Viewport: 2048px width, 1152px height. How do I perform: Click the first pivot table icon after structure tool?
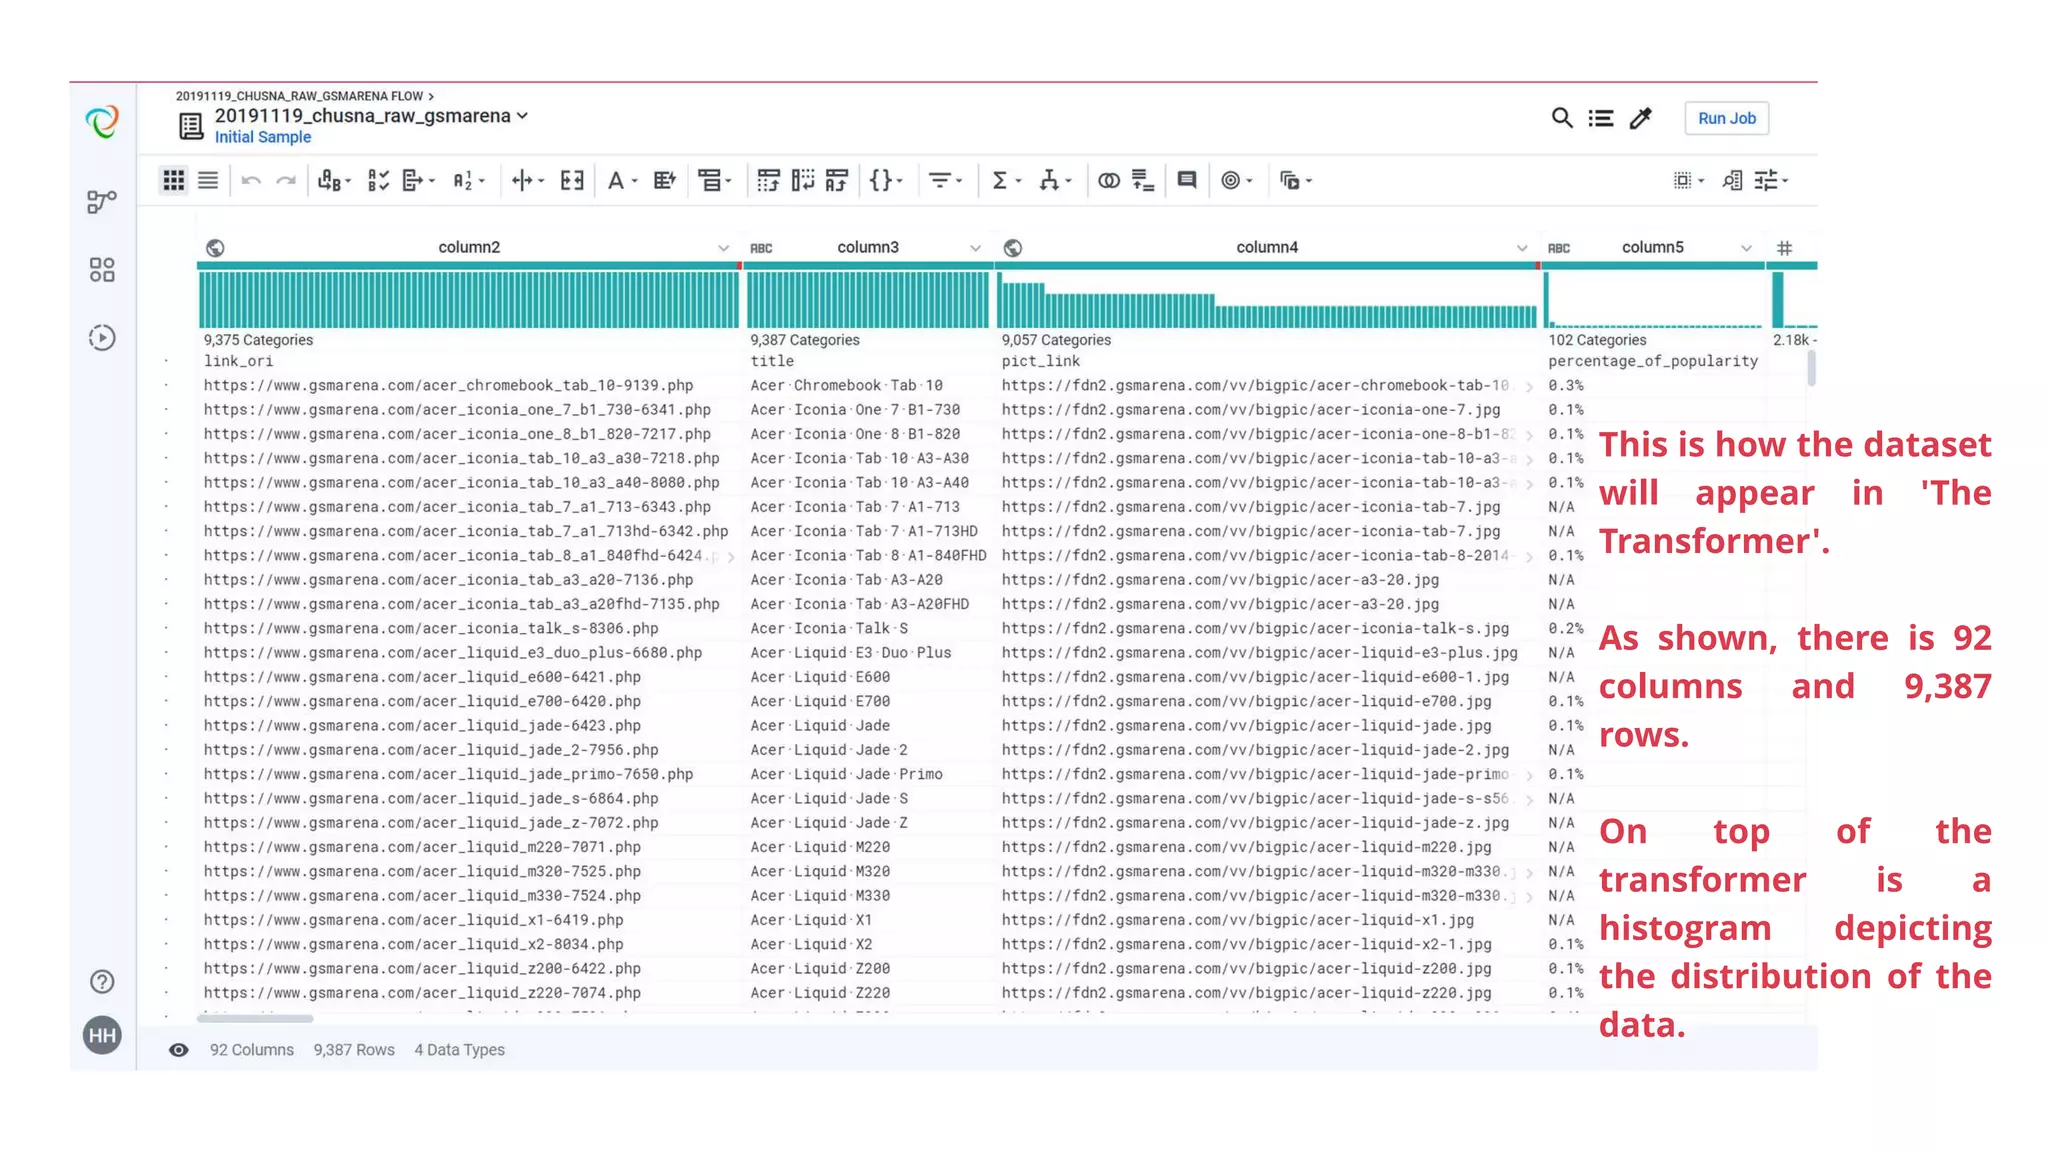768,180
